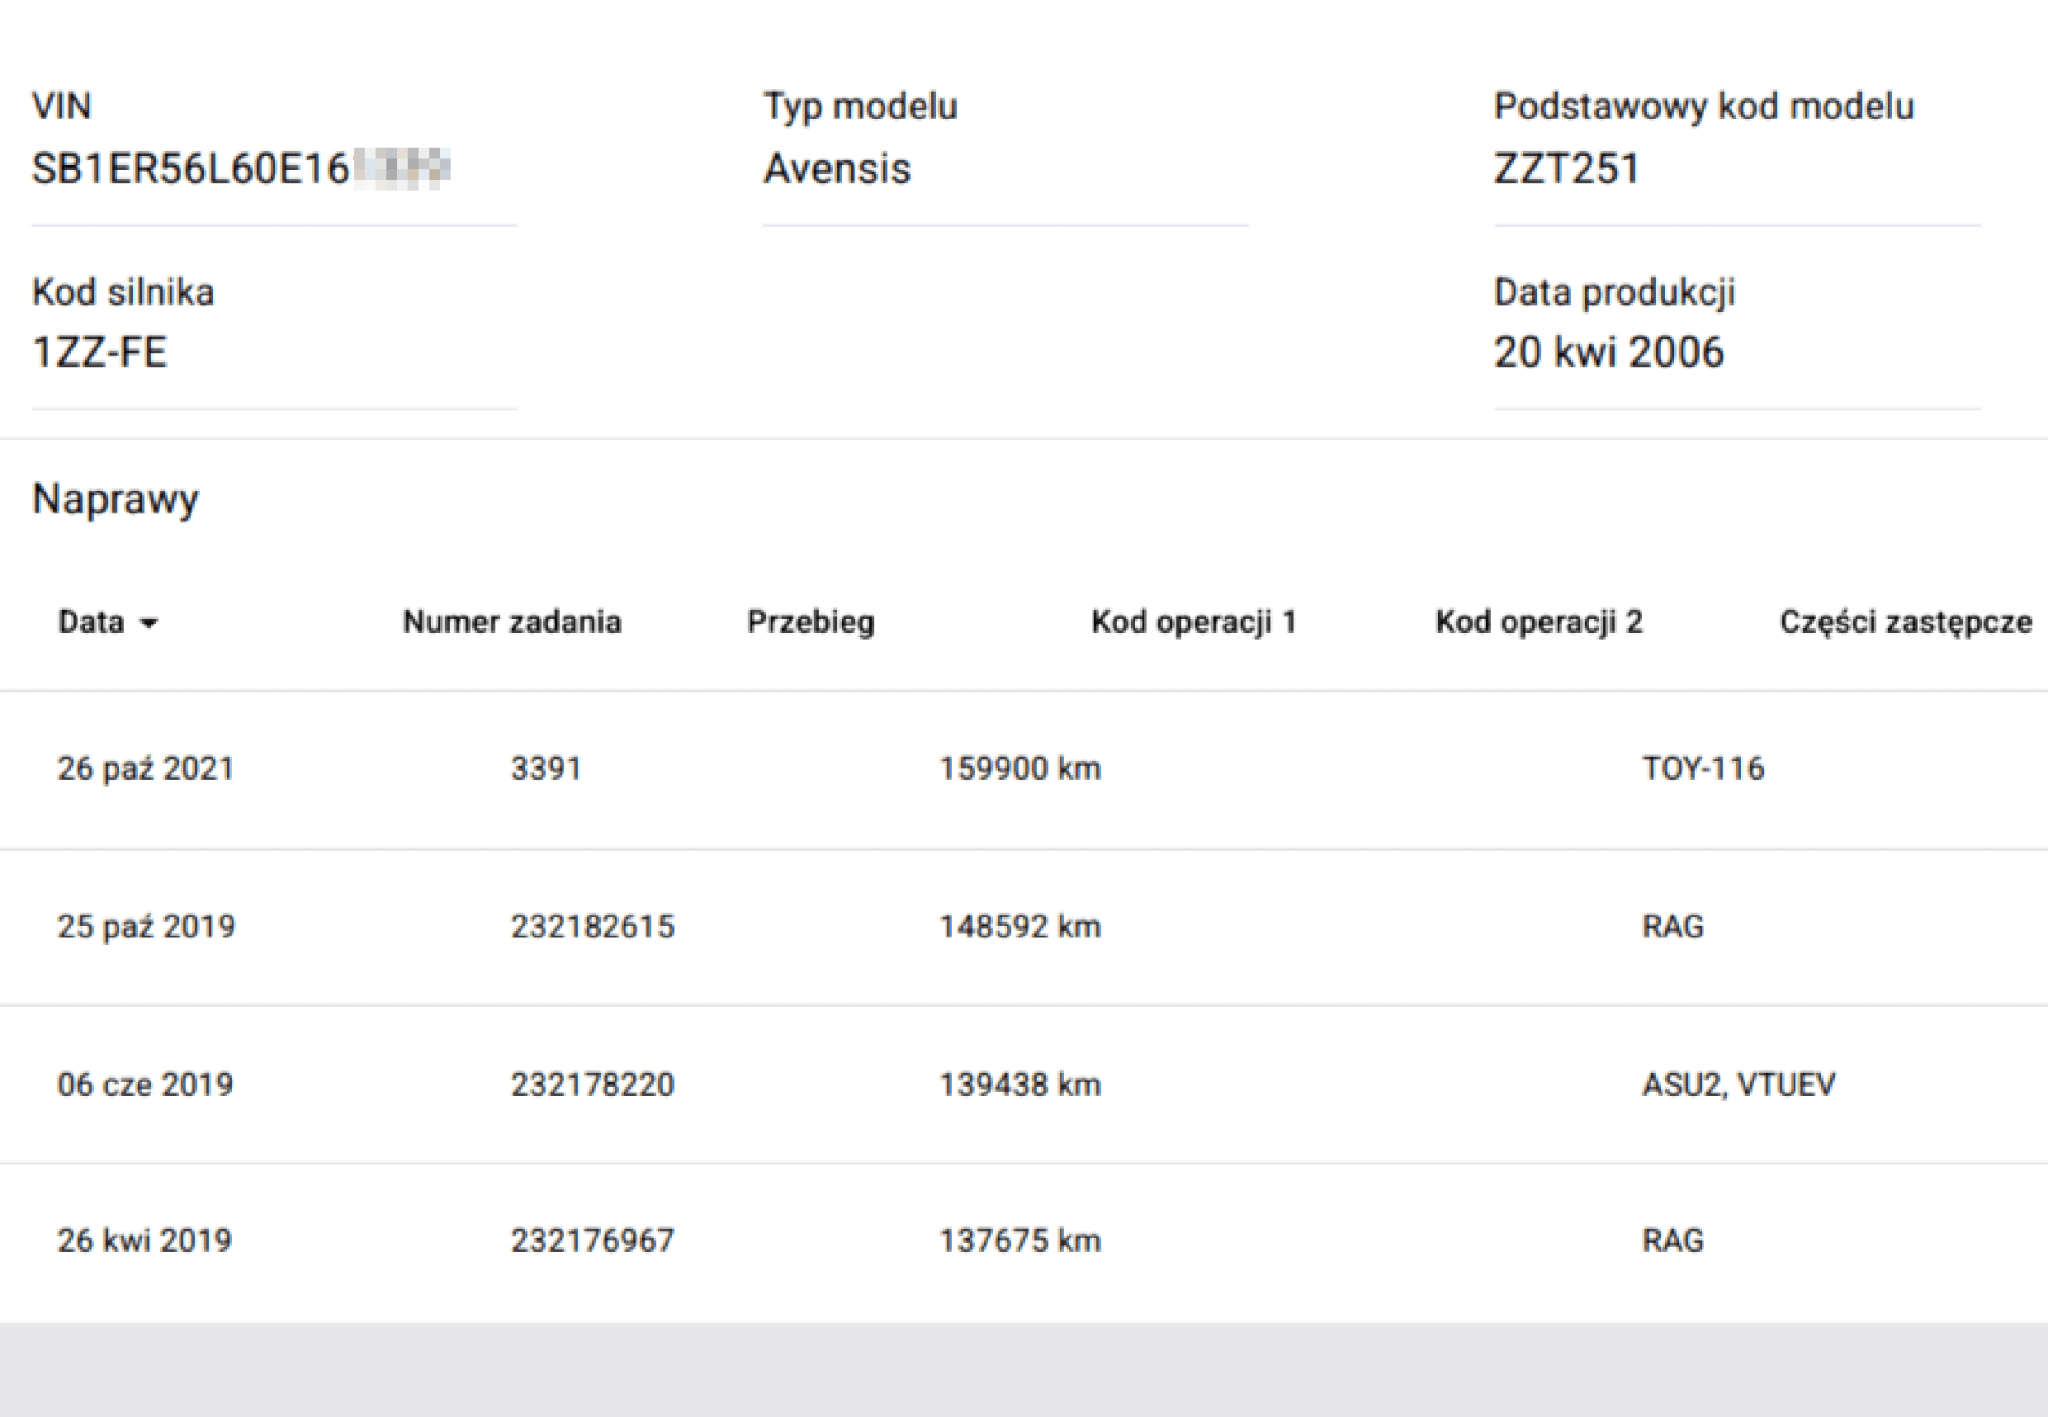Click the Kod operacji 1 header
Viewport: 2048px width, 1417px height.
[x=1193, y=622]
